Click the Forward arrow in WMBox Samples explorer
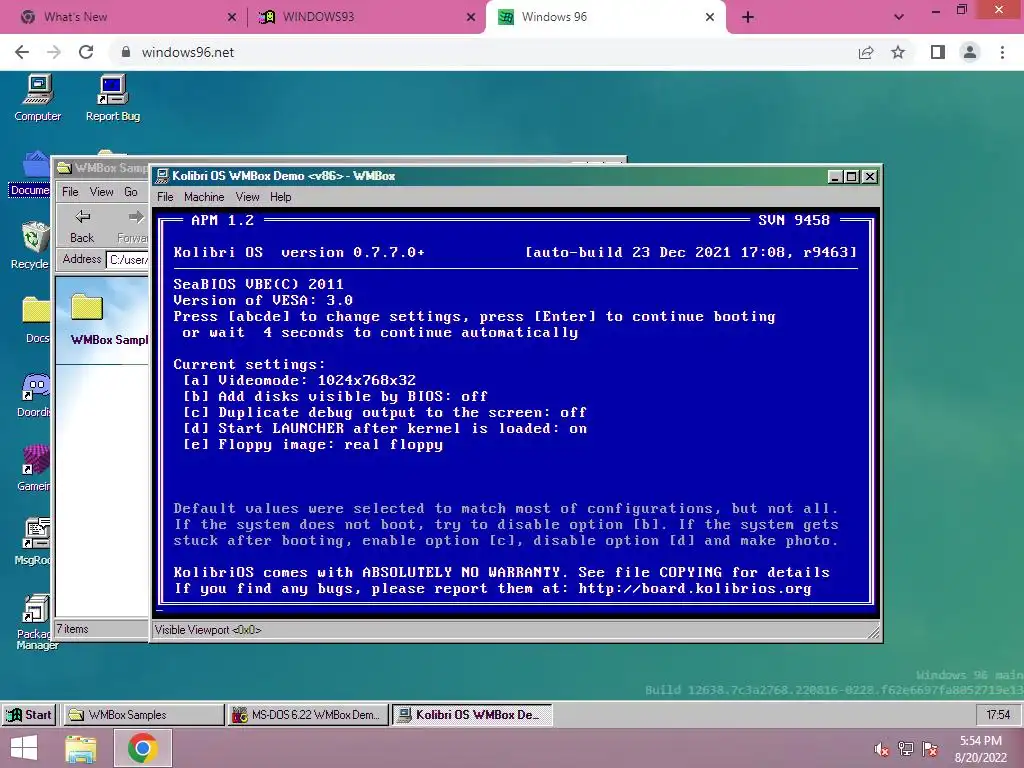1024x768 pixels. [x=133, y=226]
